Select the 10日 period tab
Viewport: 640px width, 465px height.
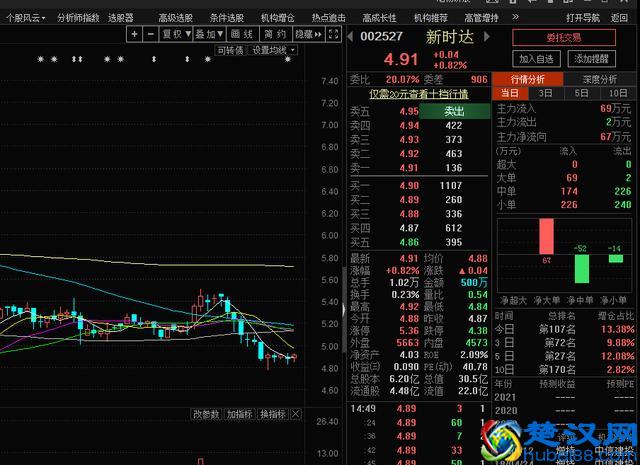[x=618, y=93]
